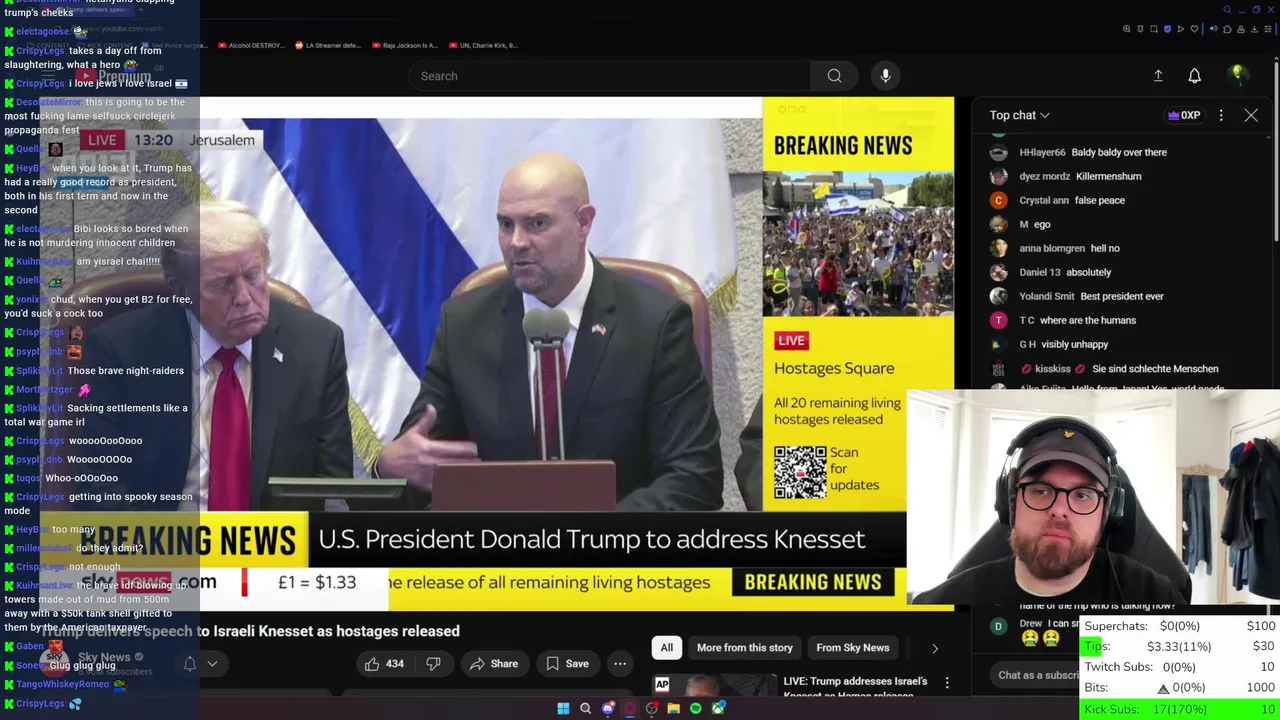Open the YouTube account avatar menu
The height and width of the screenshot is (720, 1280).
(x=1238, y=76)
